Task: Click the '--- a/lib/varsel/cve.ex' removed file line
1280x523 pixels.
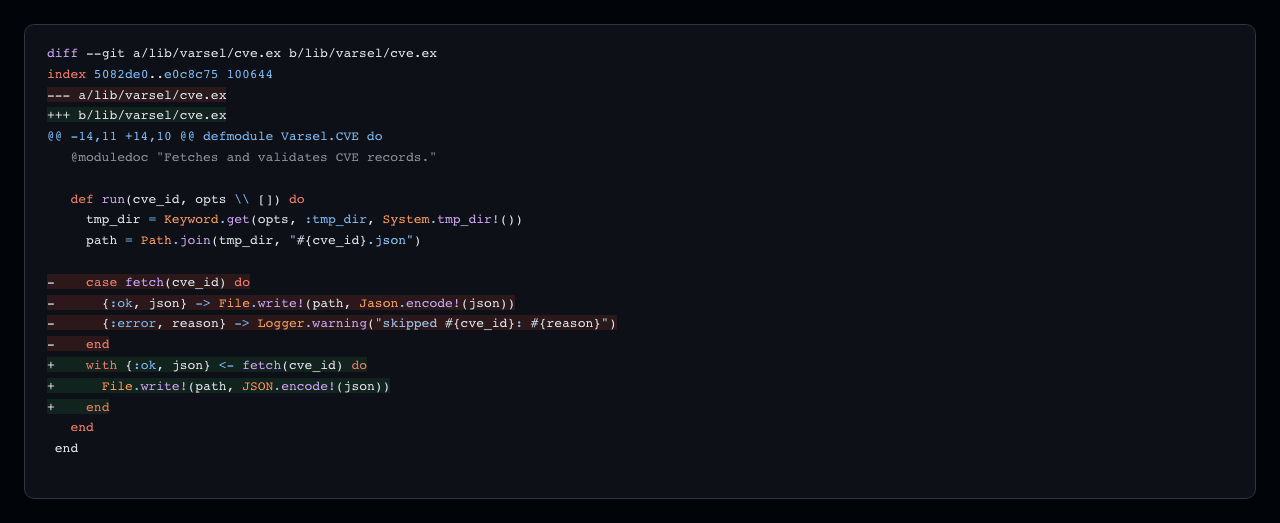Action: tap(137, 95)
